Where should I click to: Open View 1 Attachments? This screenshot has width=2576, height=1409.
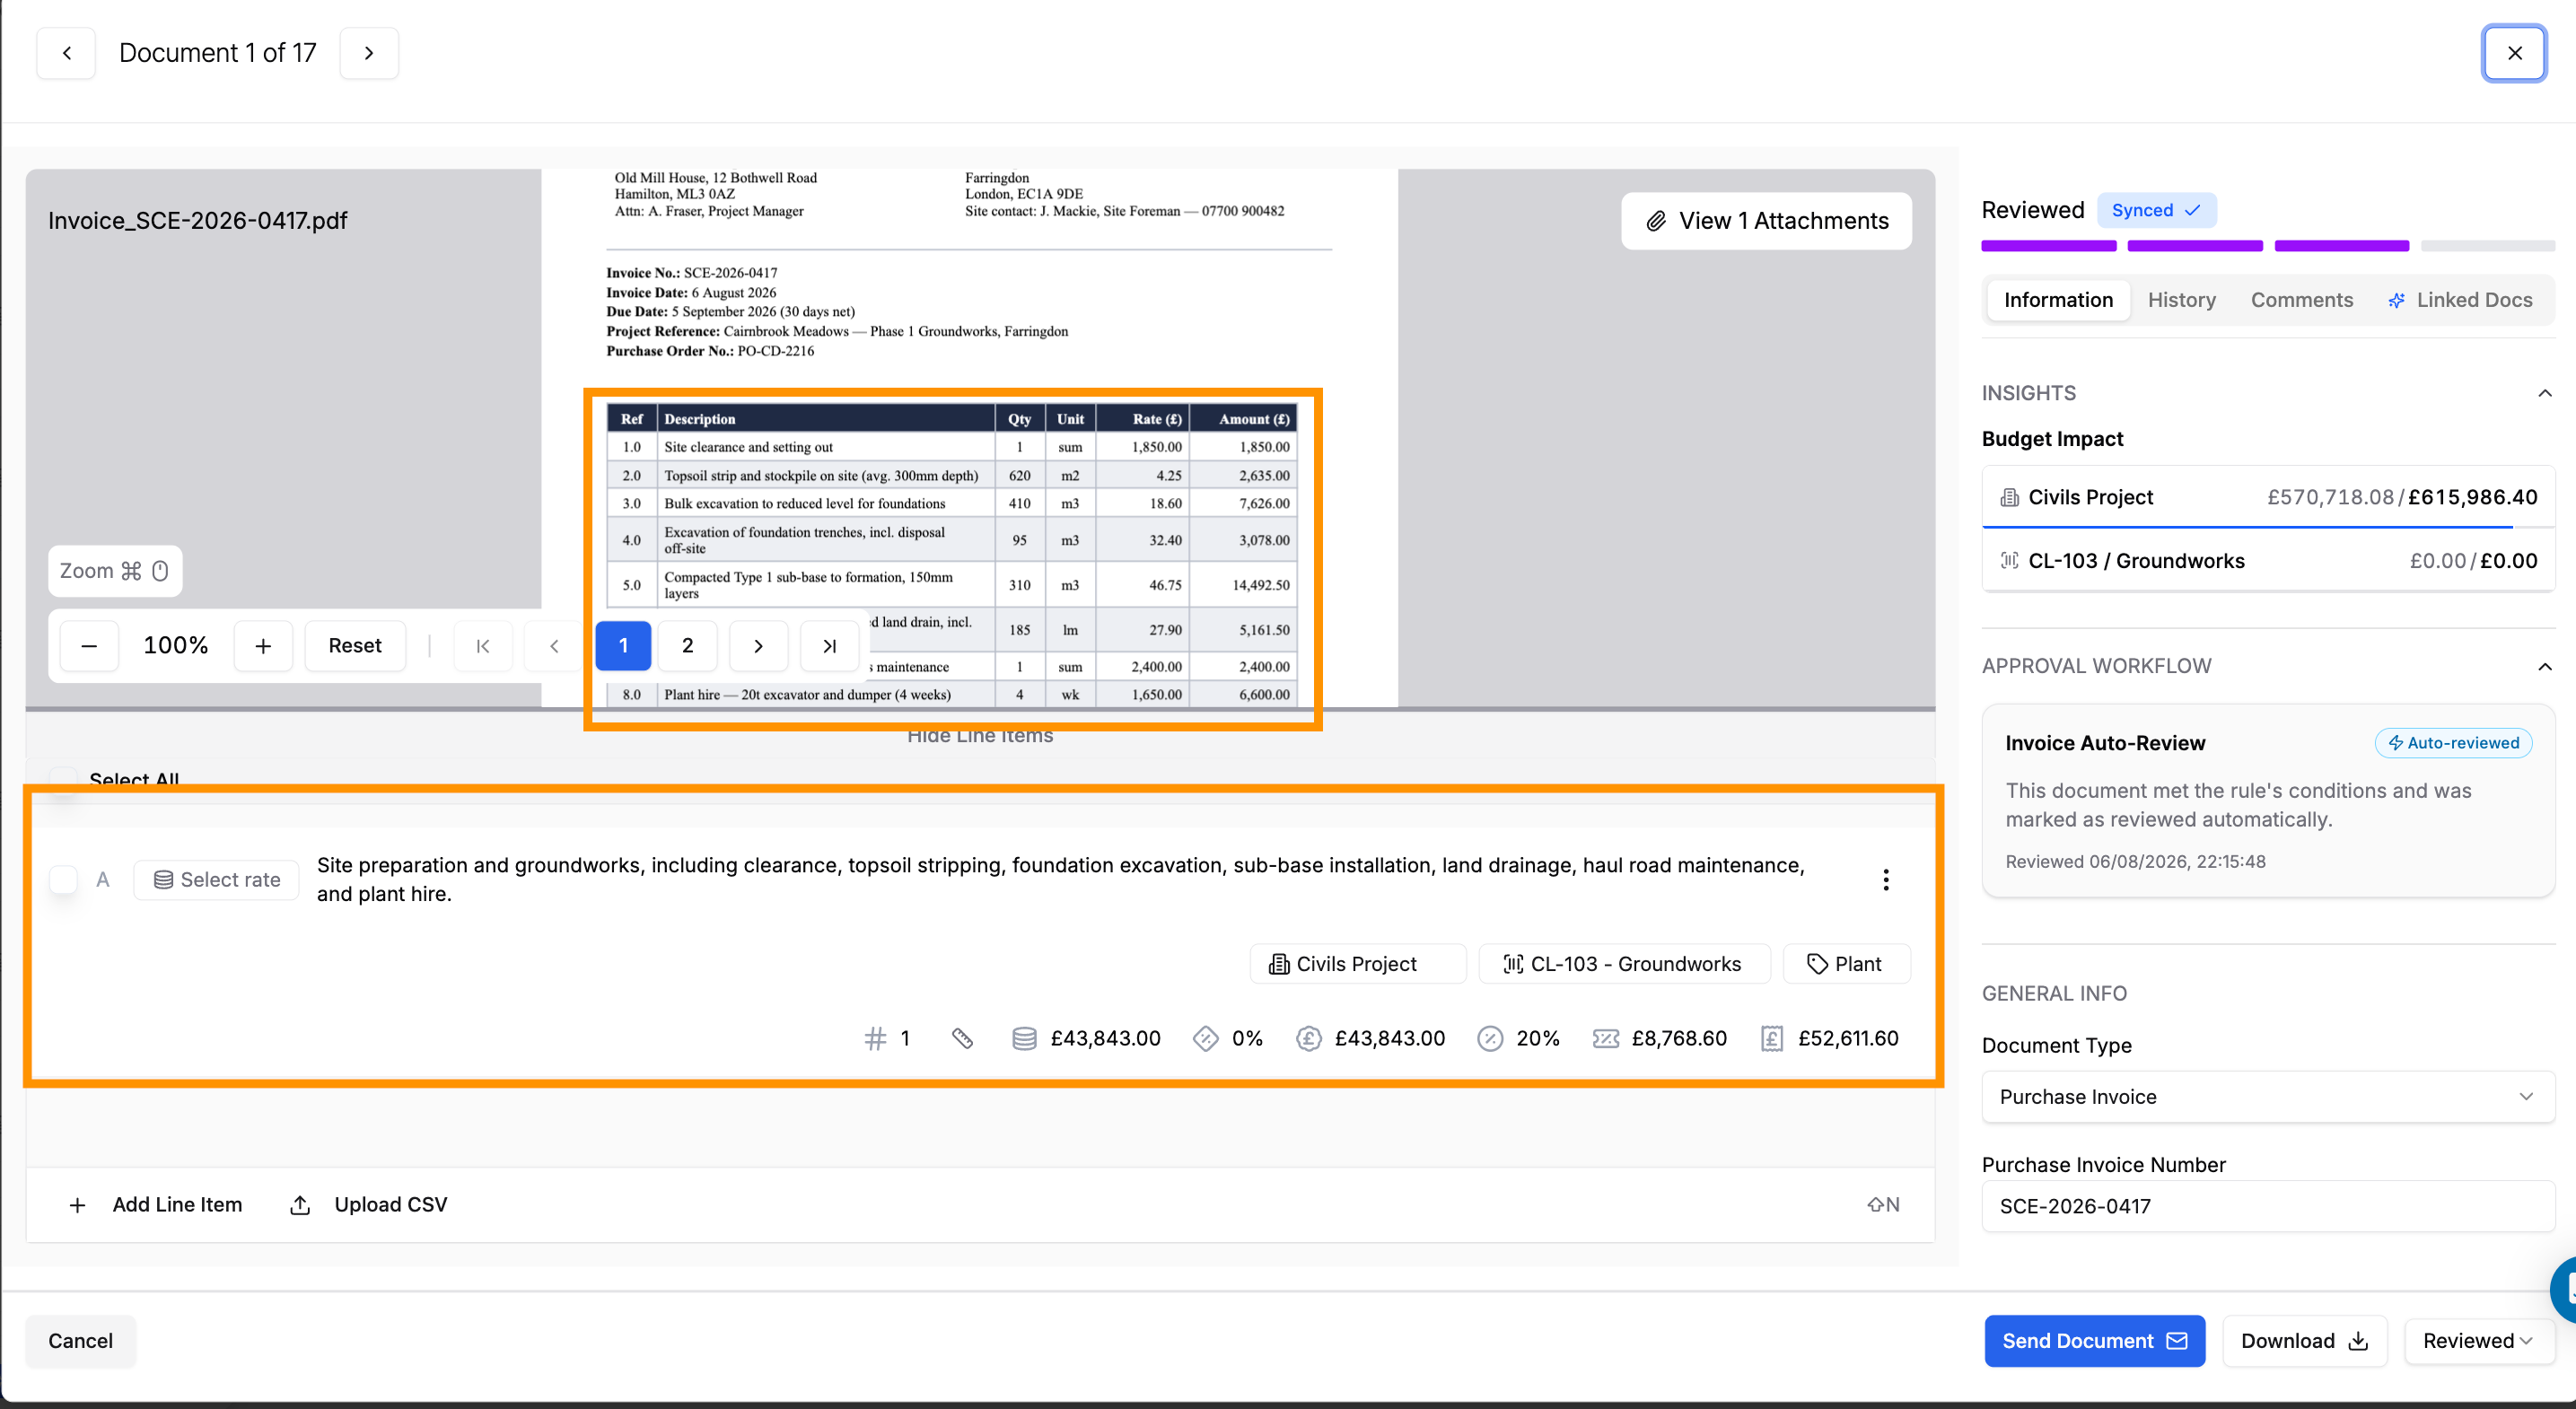(x=1767, y=221)
